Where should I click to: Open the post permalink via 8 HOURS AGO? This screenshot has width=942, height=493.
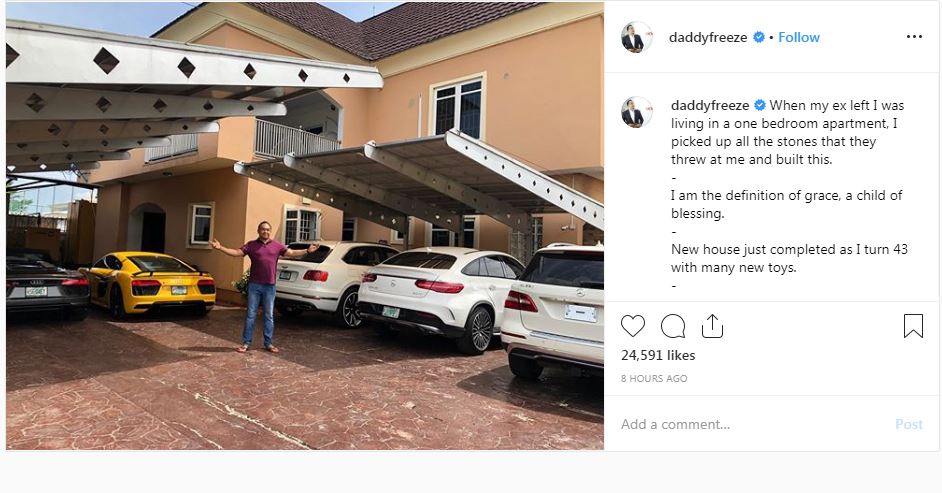[x=654, y=378]
